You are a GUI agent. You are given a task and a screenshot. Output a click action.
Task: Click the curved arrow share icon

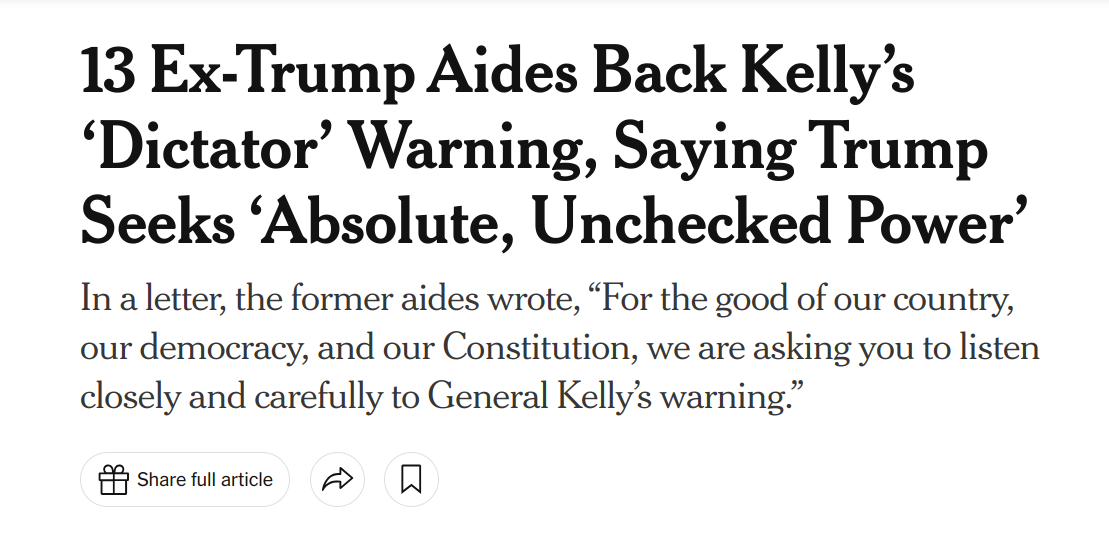tap(337, 480)
